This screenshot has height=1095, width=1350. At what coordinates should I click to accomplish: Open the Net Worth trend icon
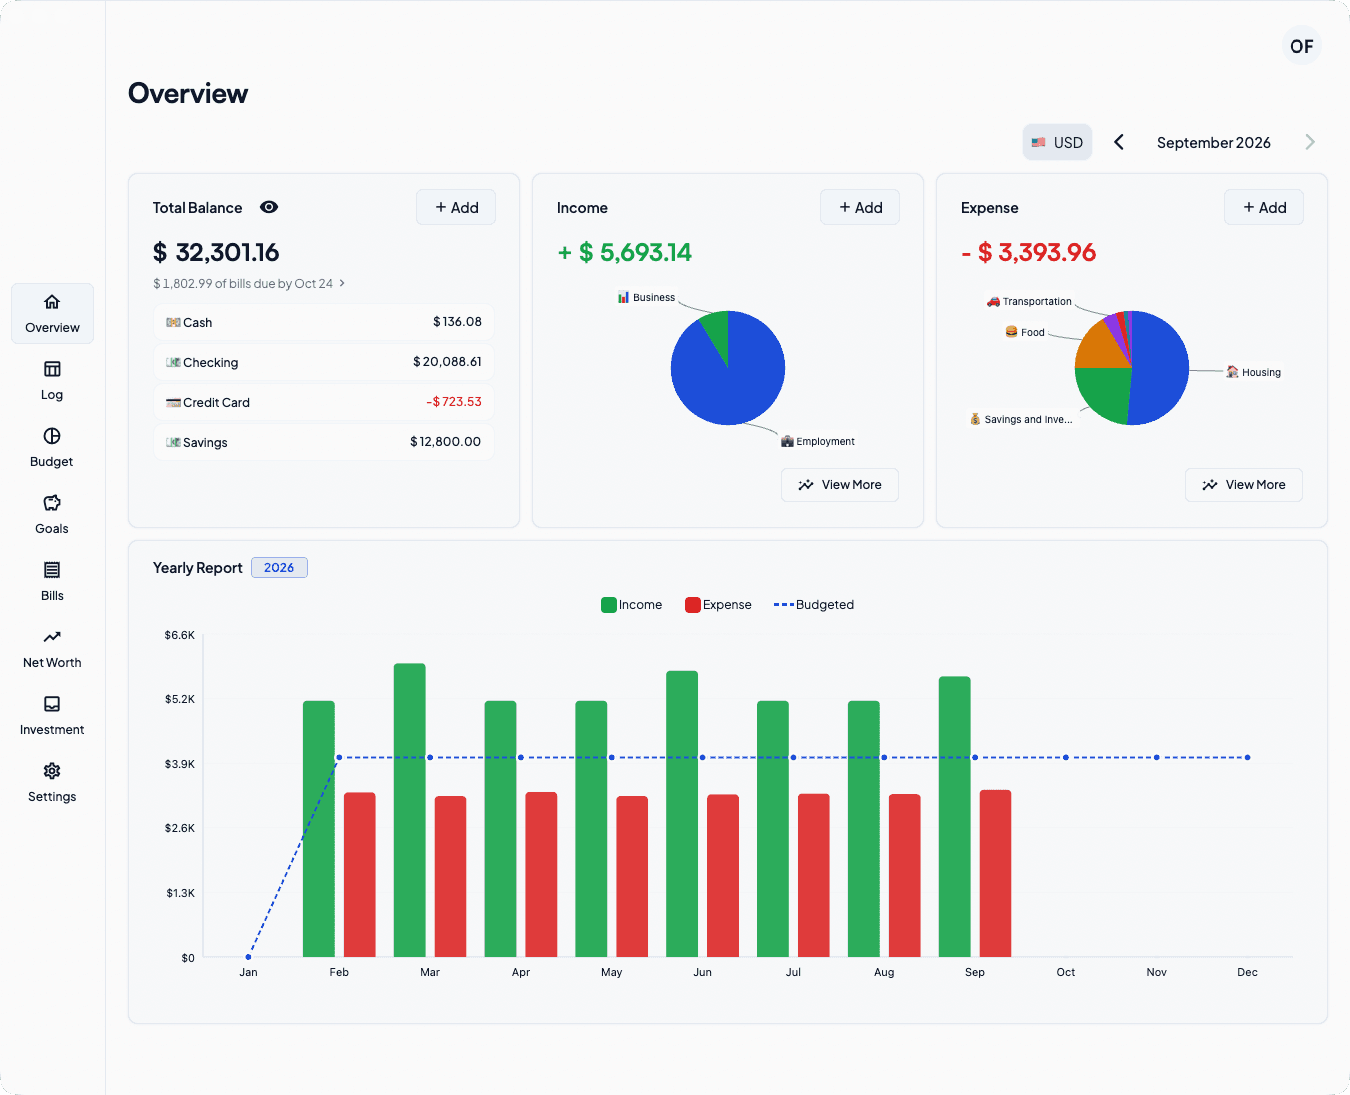[52, 637]
